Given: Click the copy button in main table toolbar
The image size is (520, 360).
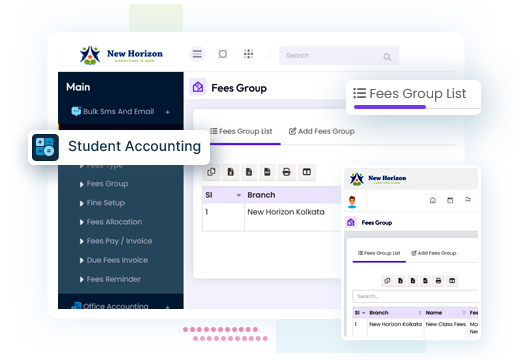Looking at the screenshot, I should click(211, 172).
